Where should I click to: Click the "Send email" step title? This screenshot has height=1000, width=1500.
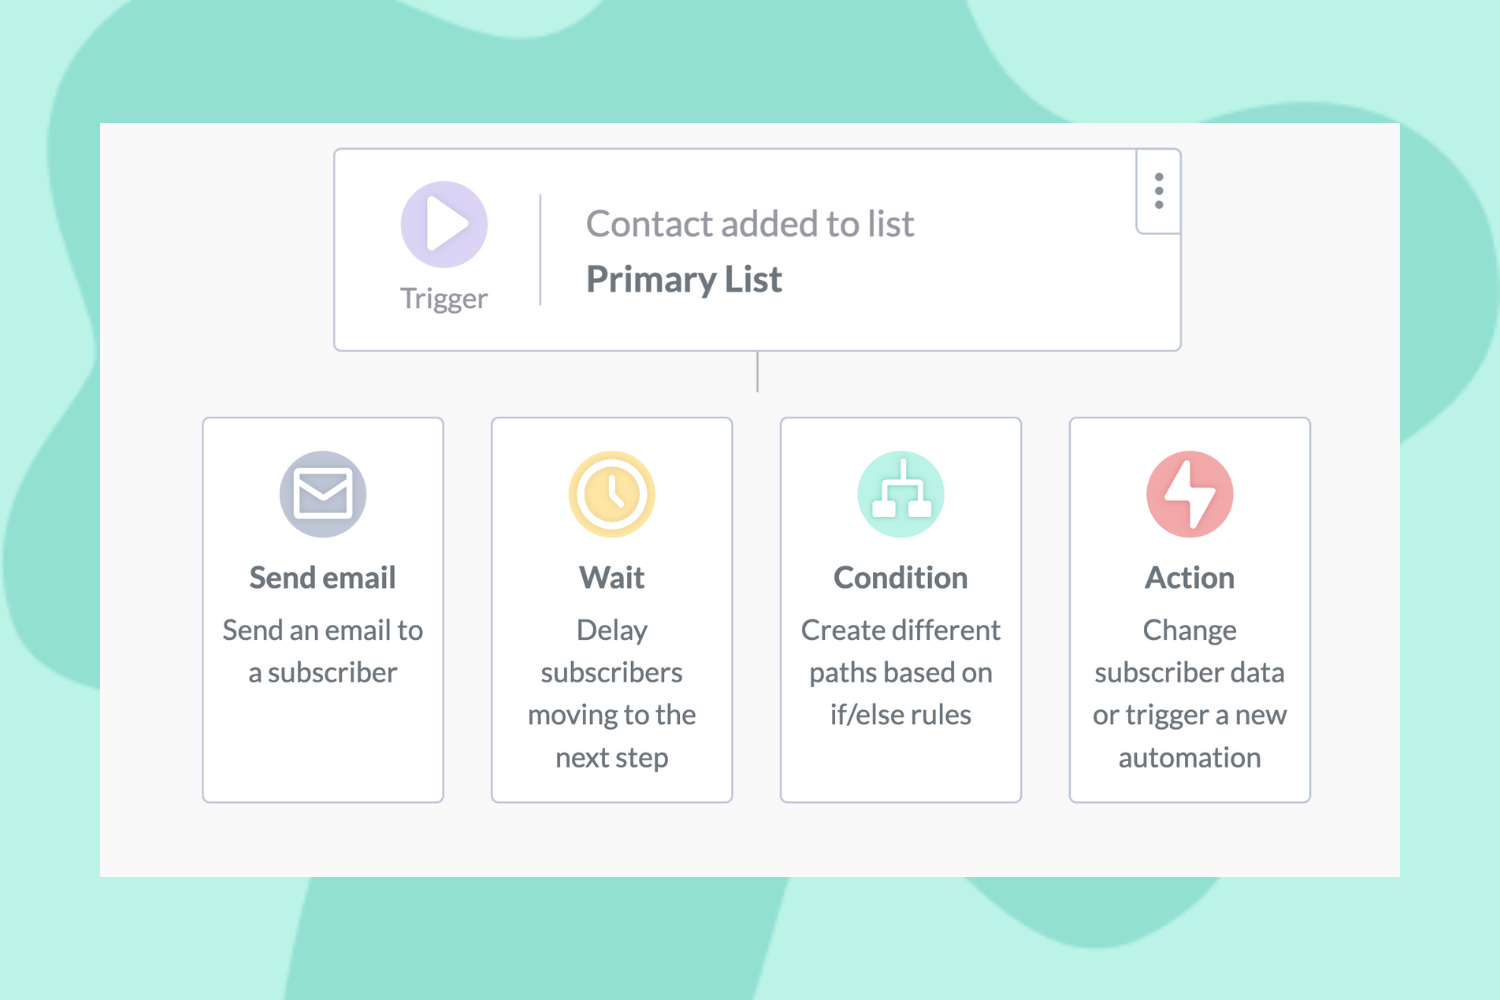click(323, 578)
